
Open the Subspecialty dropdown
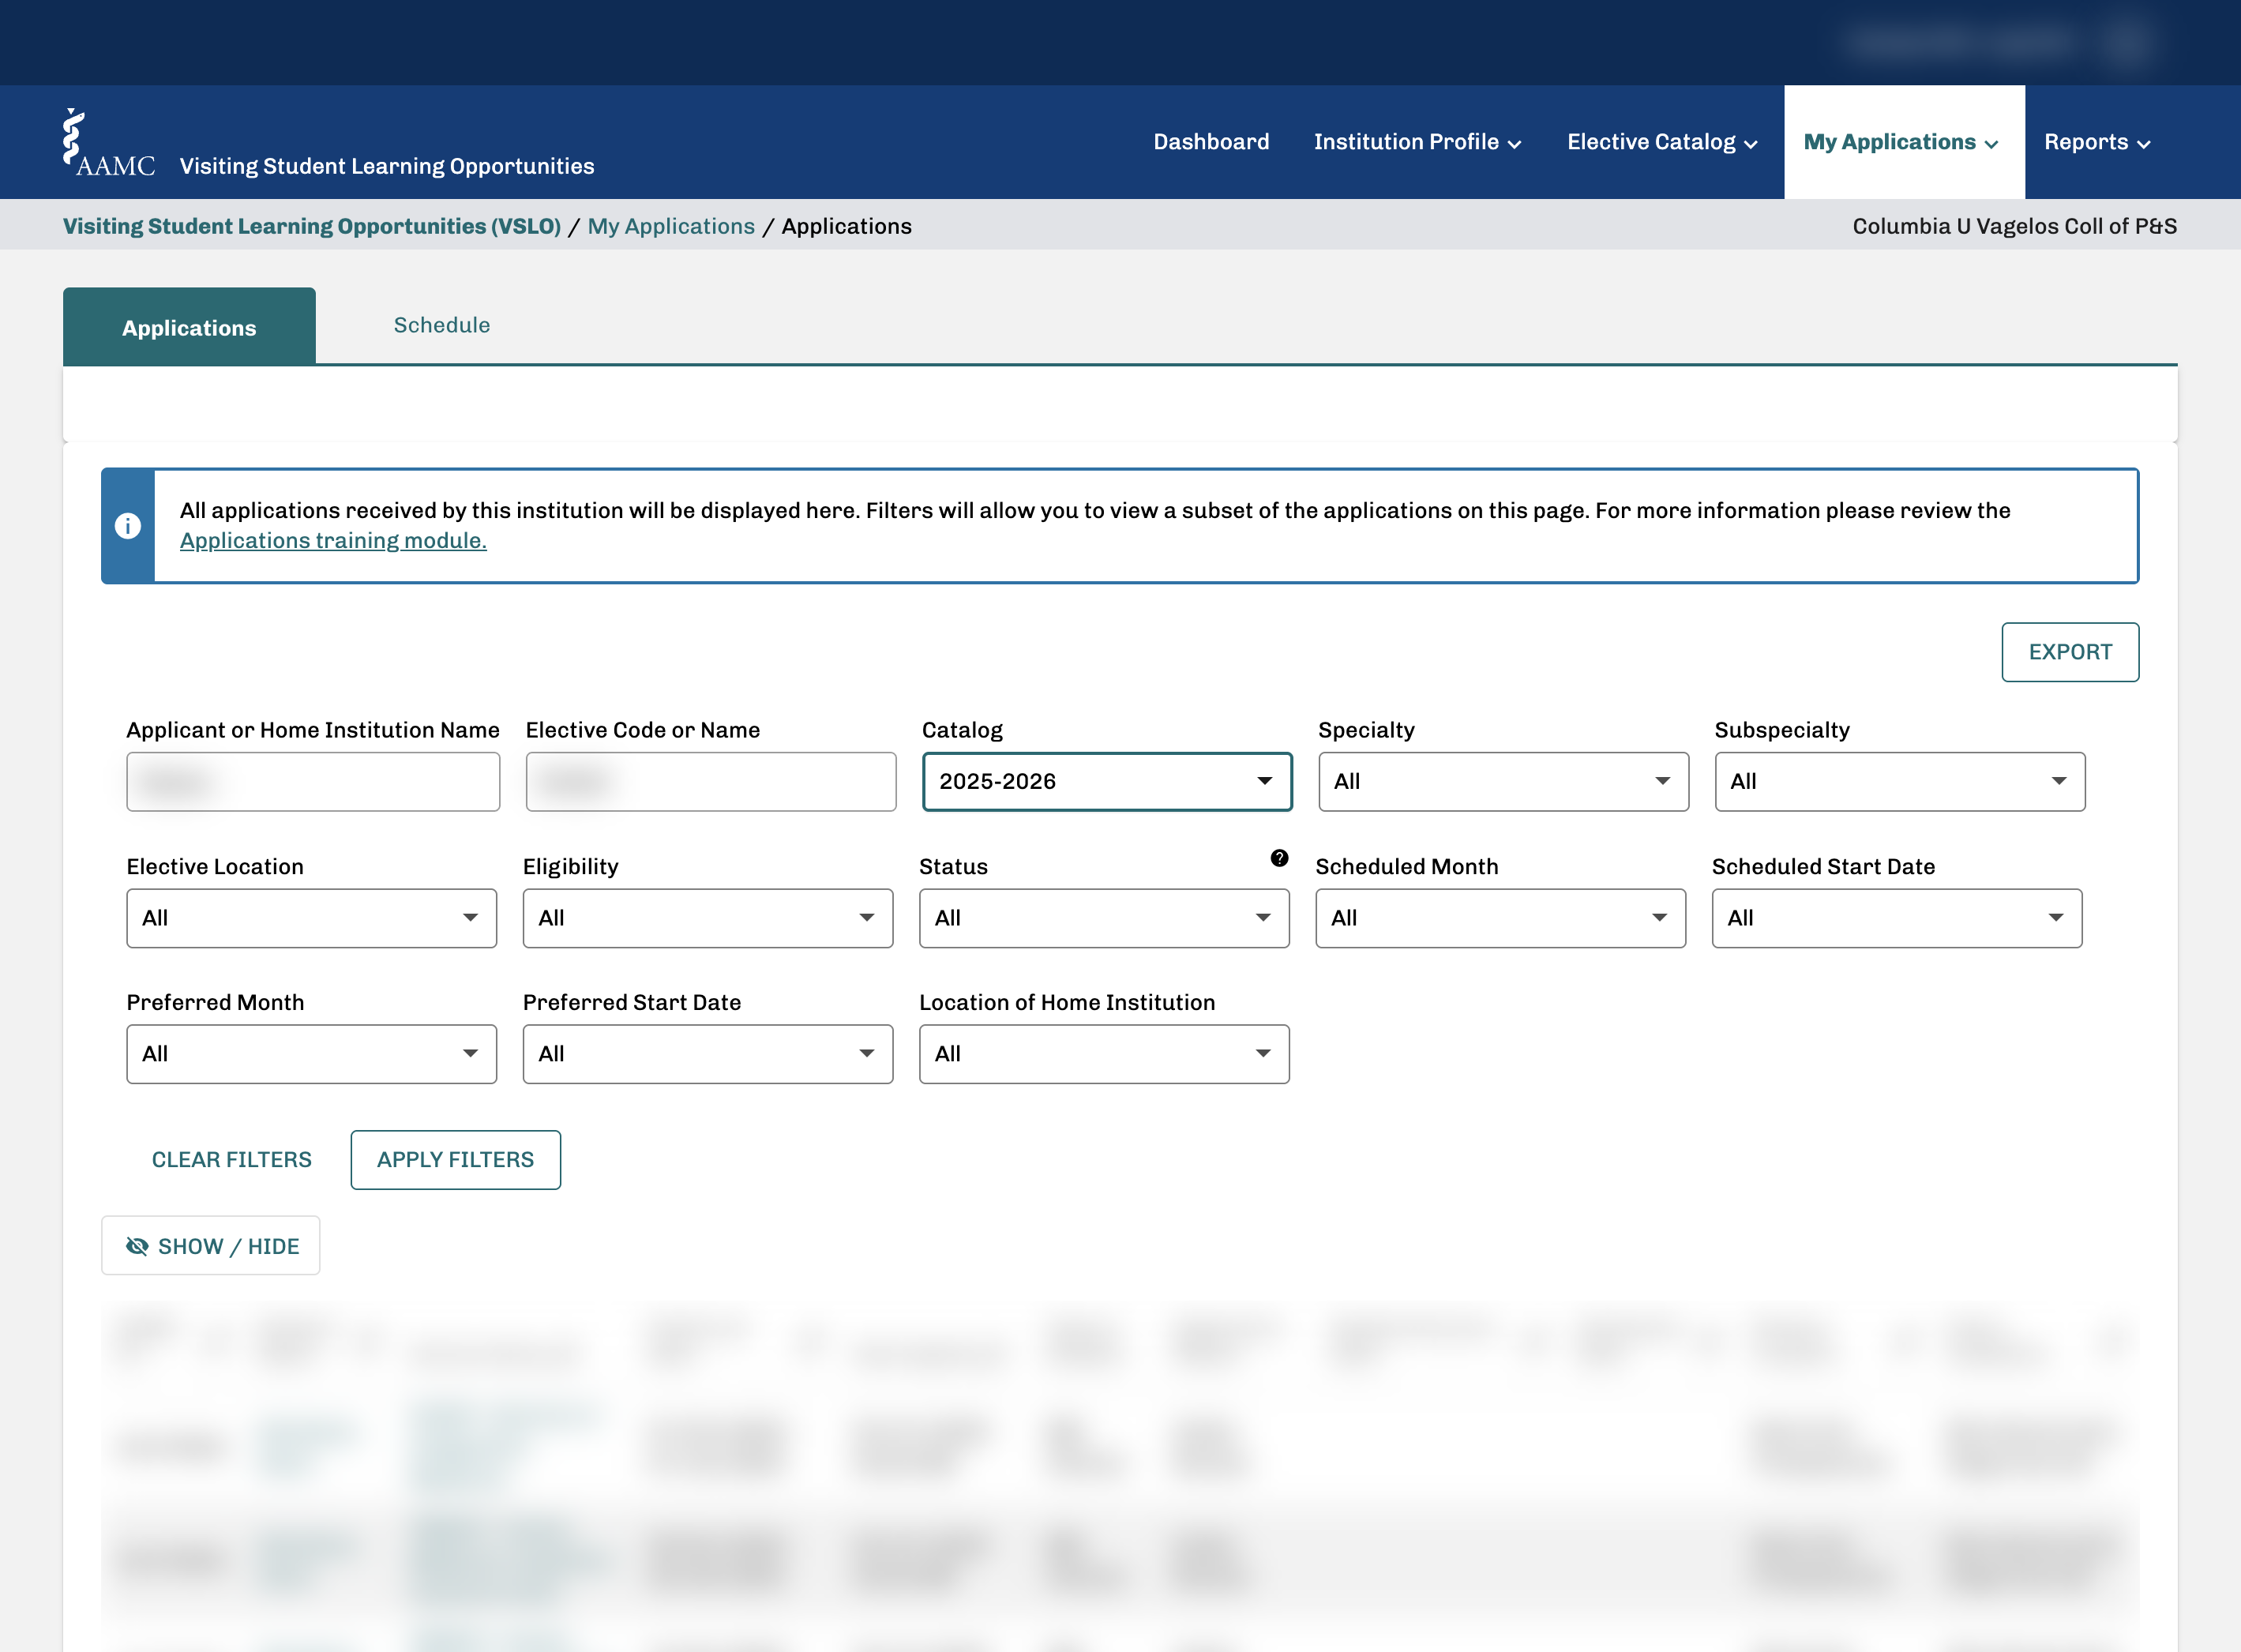[x=1900, y=782]
